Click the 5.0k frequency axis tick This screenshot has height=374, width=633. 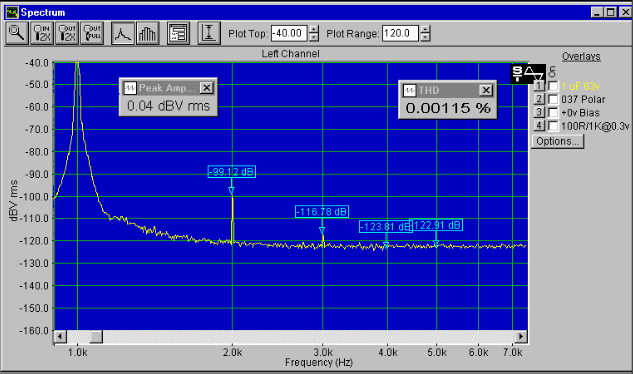[x=437, y=353]
